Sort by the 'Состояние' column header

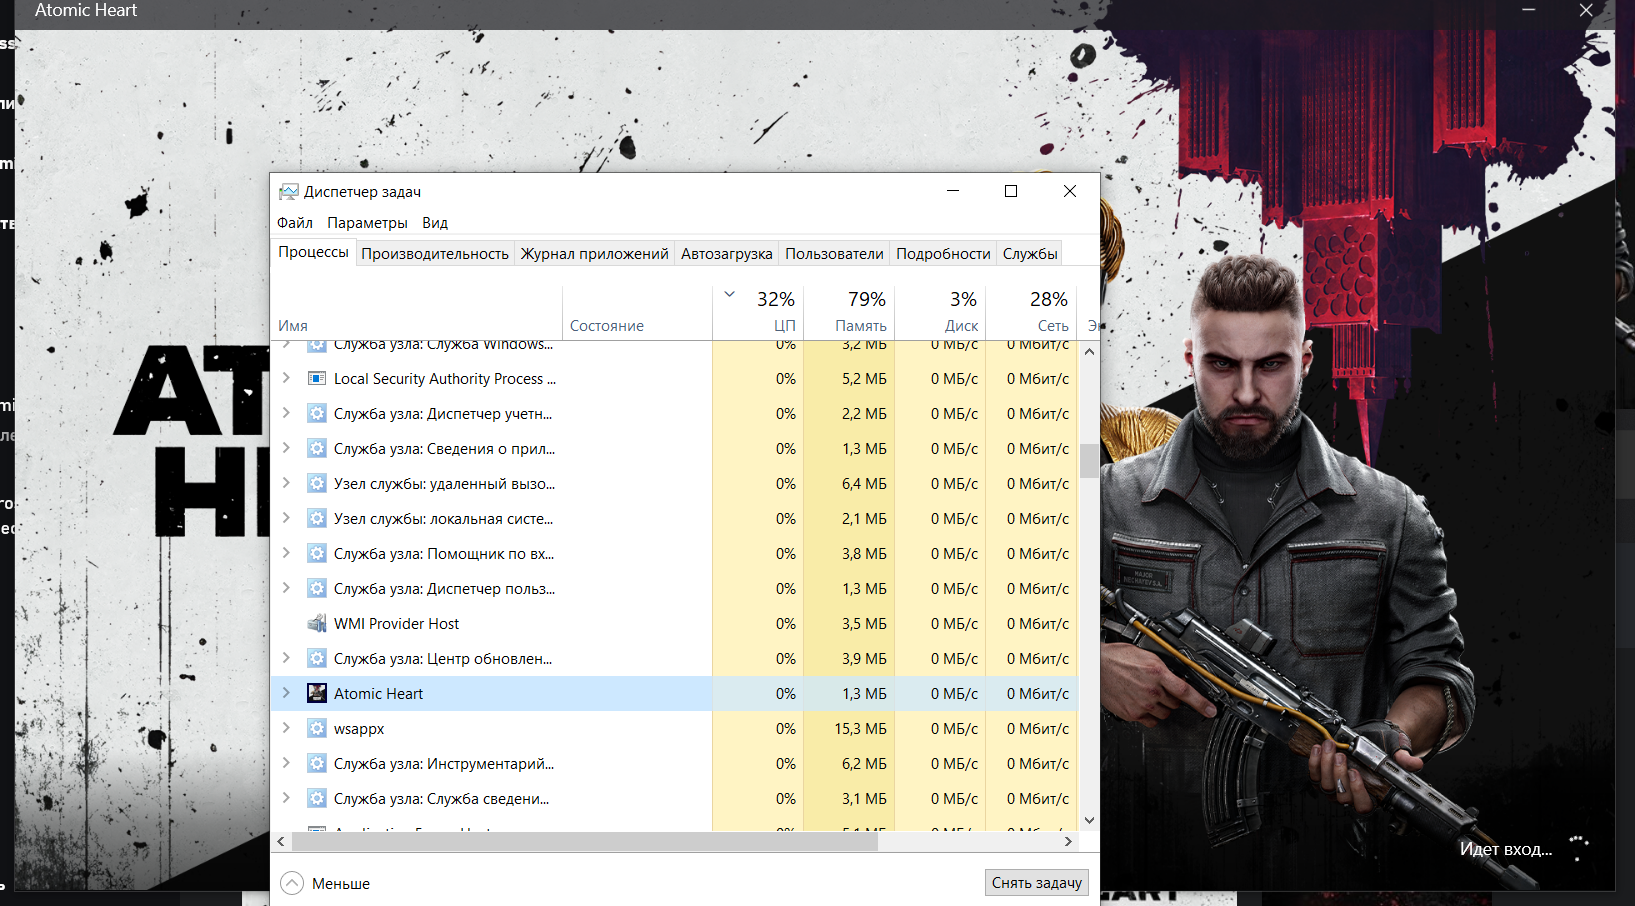tap(637, 313)
